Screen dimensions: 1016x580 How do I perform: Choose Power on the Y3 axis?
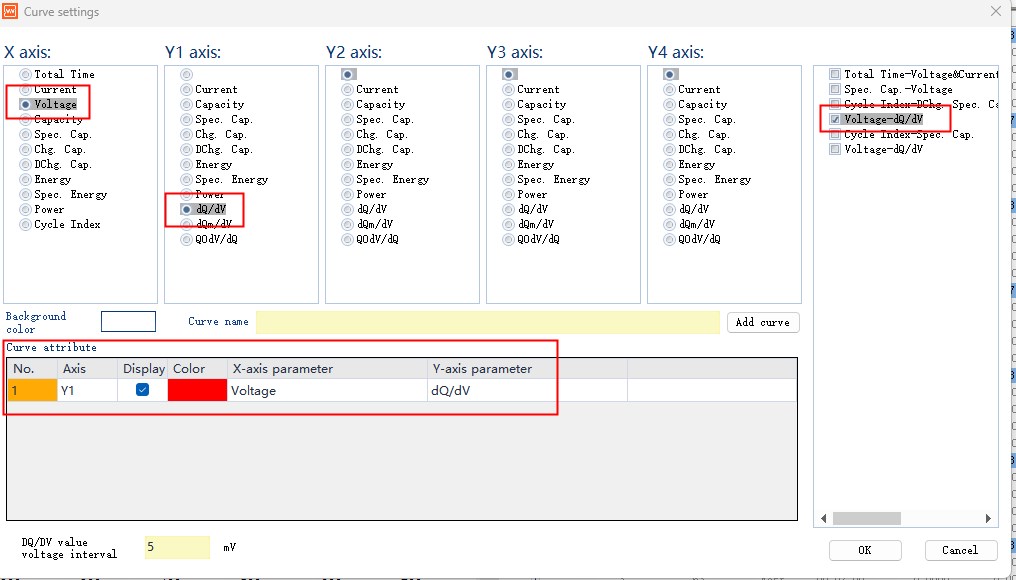[x=509, y=194]
